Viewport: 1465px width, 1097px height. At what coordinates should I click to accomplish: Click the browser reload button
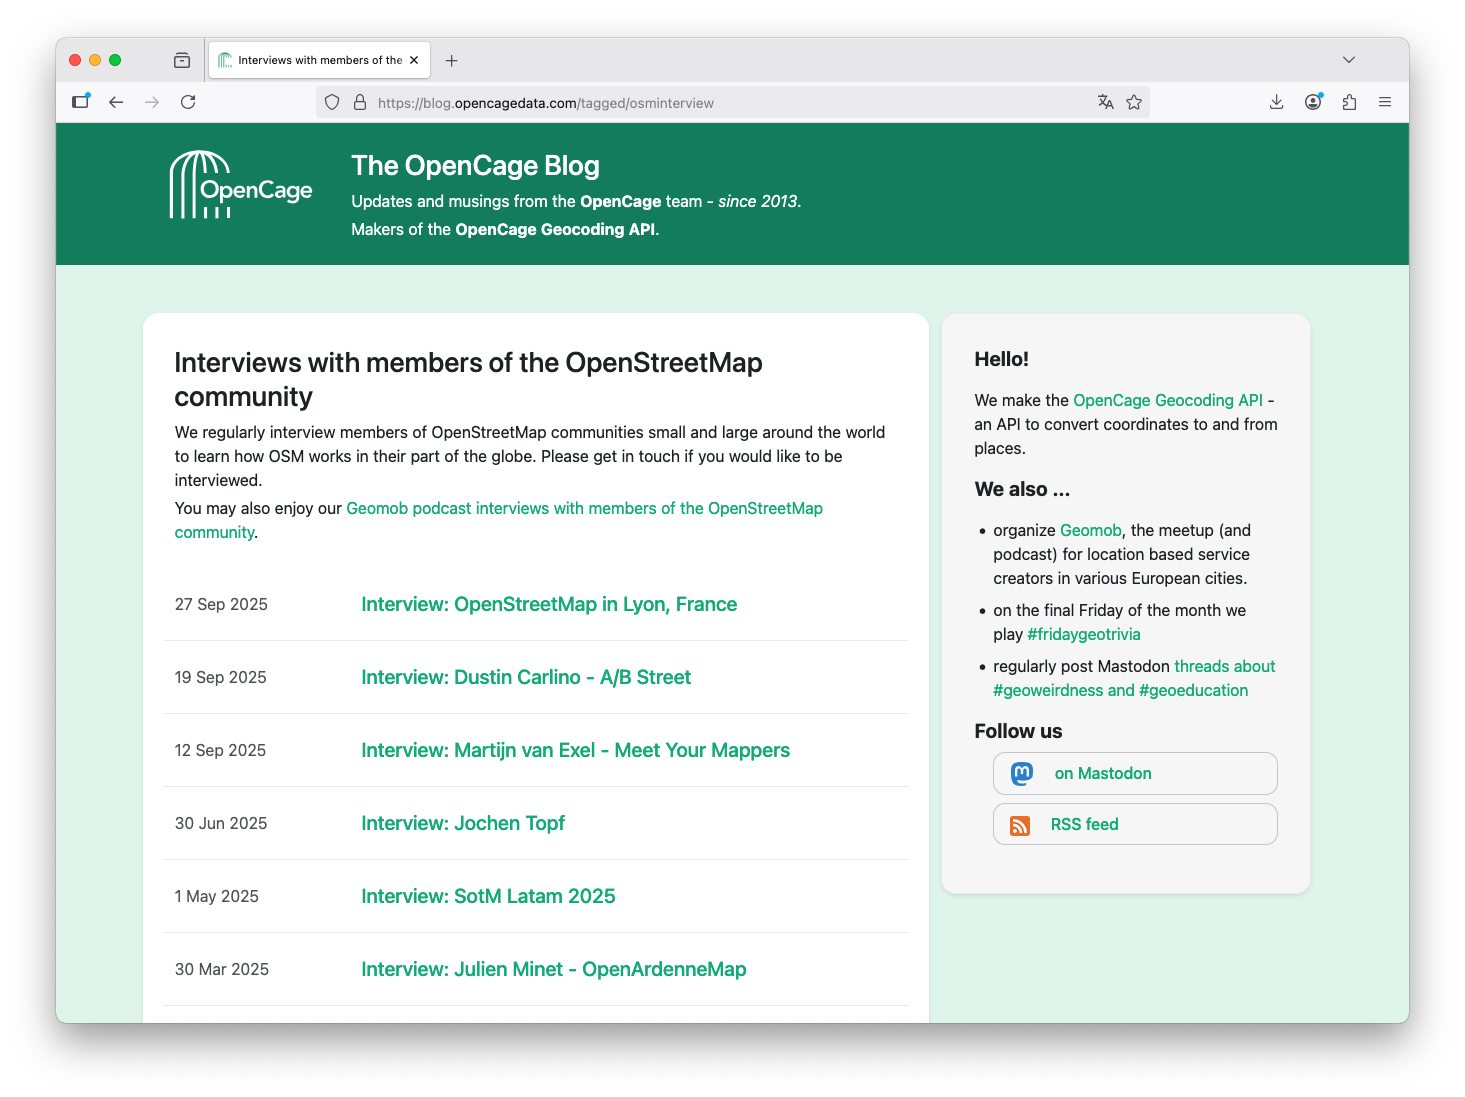[188, 102]
